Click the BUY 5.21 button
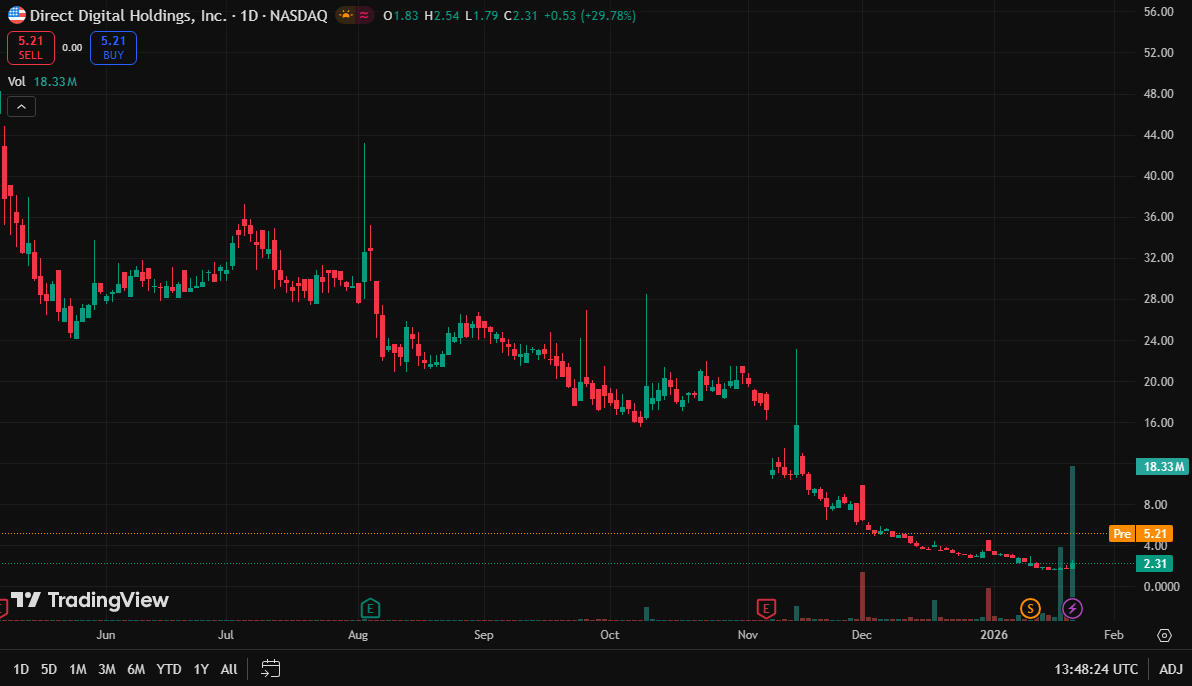 (x=113, y=48)
